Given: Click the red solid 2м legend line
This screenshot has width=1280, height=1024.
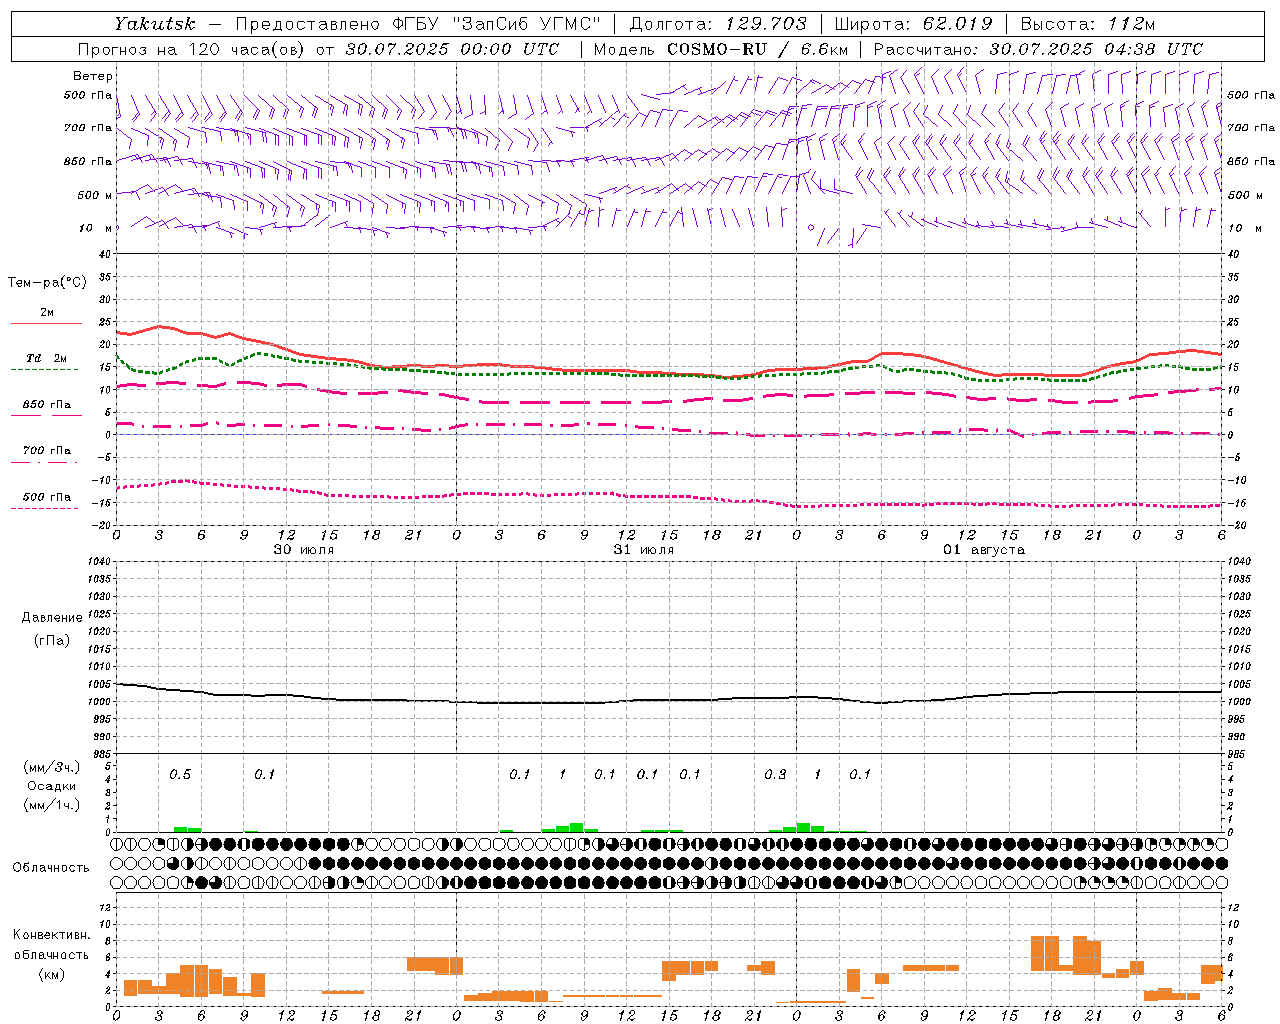Looking at the screenshot, I should click(46, 324).
